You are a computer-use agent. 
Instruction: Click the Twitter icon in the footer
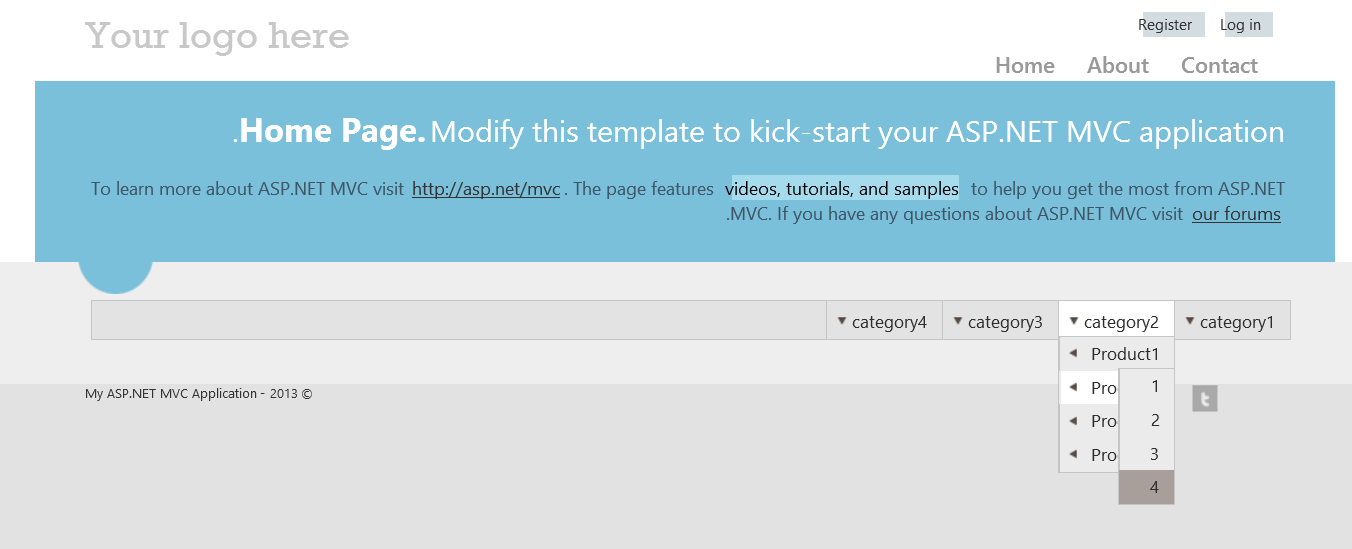click(x=1205, y=399)
